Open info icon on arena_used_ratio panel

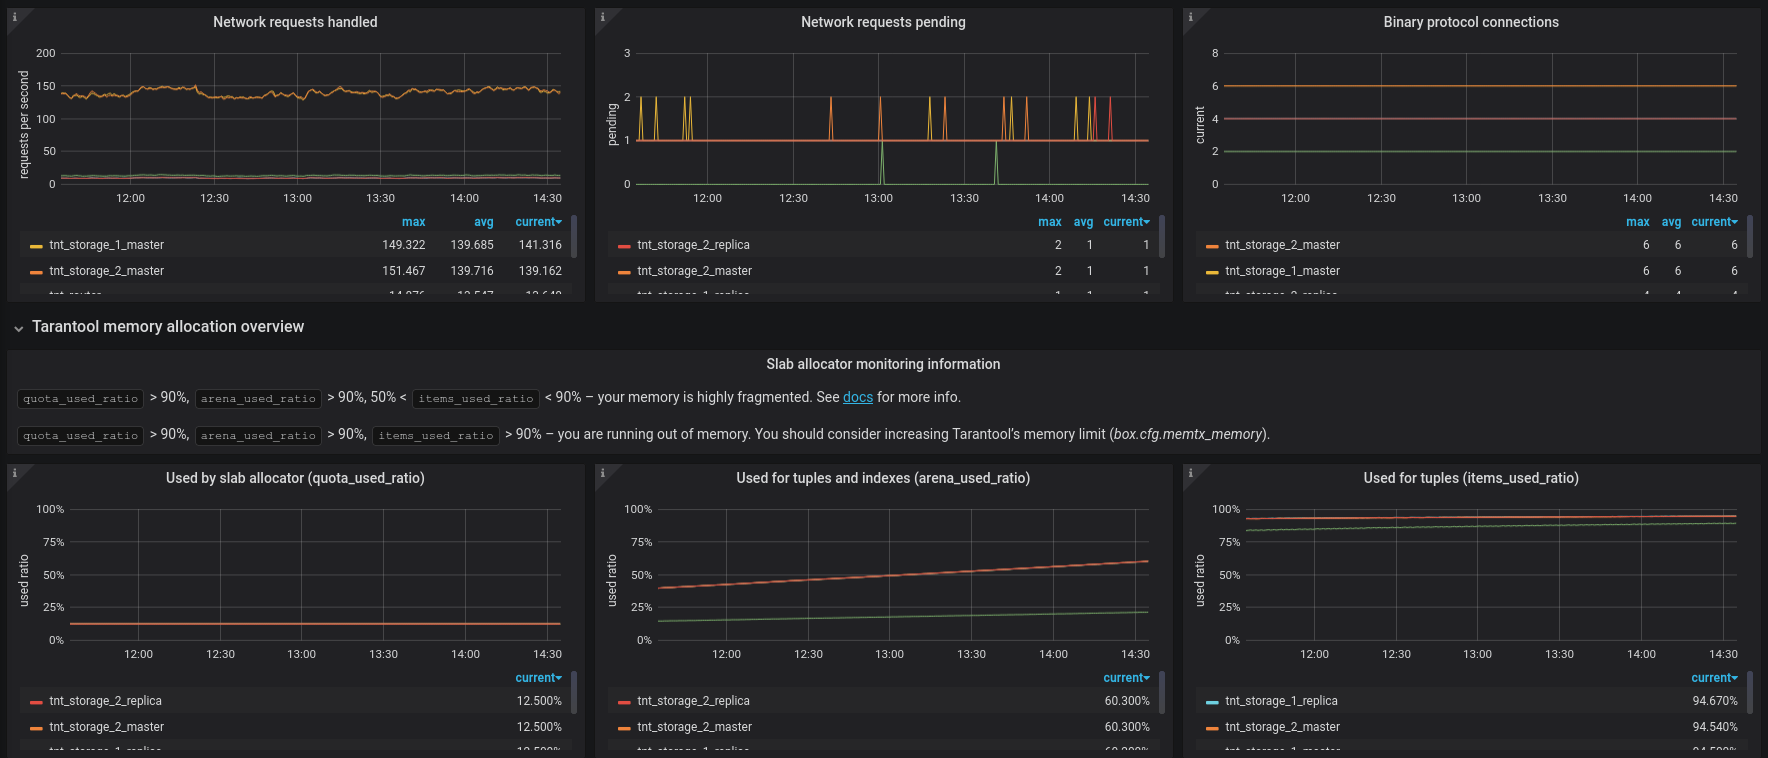602,472
